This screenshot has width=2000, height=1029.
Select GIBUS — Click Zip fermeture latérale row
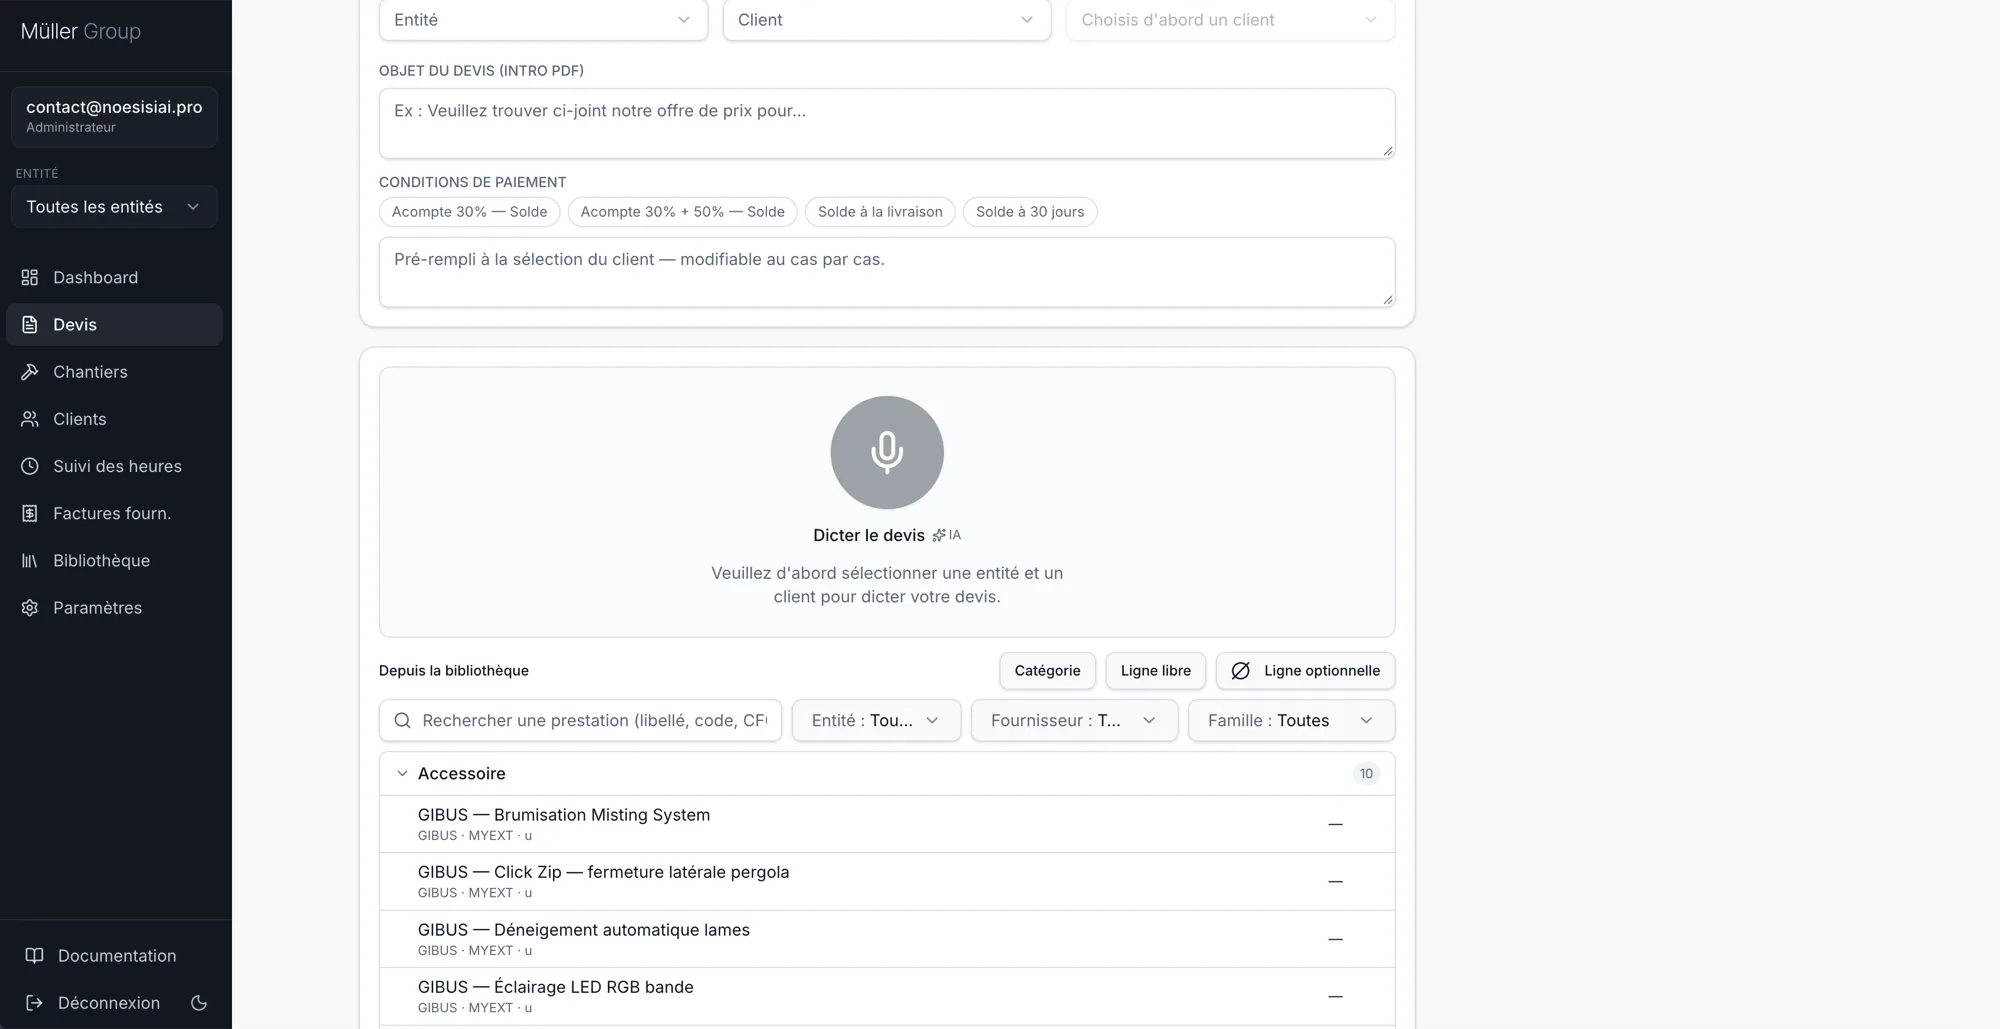click(887, 881)
